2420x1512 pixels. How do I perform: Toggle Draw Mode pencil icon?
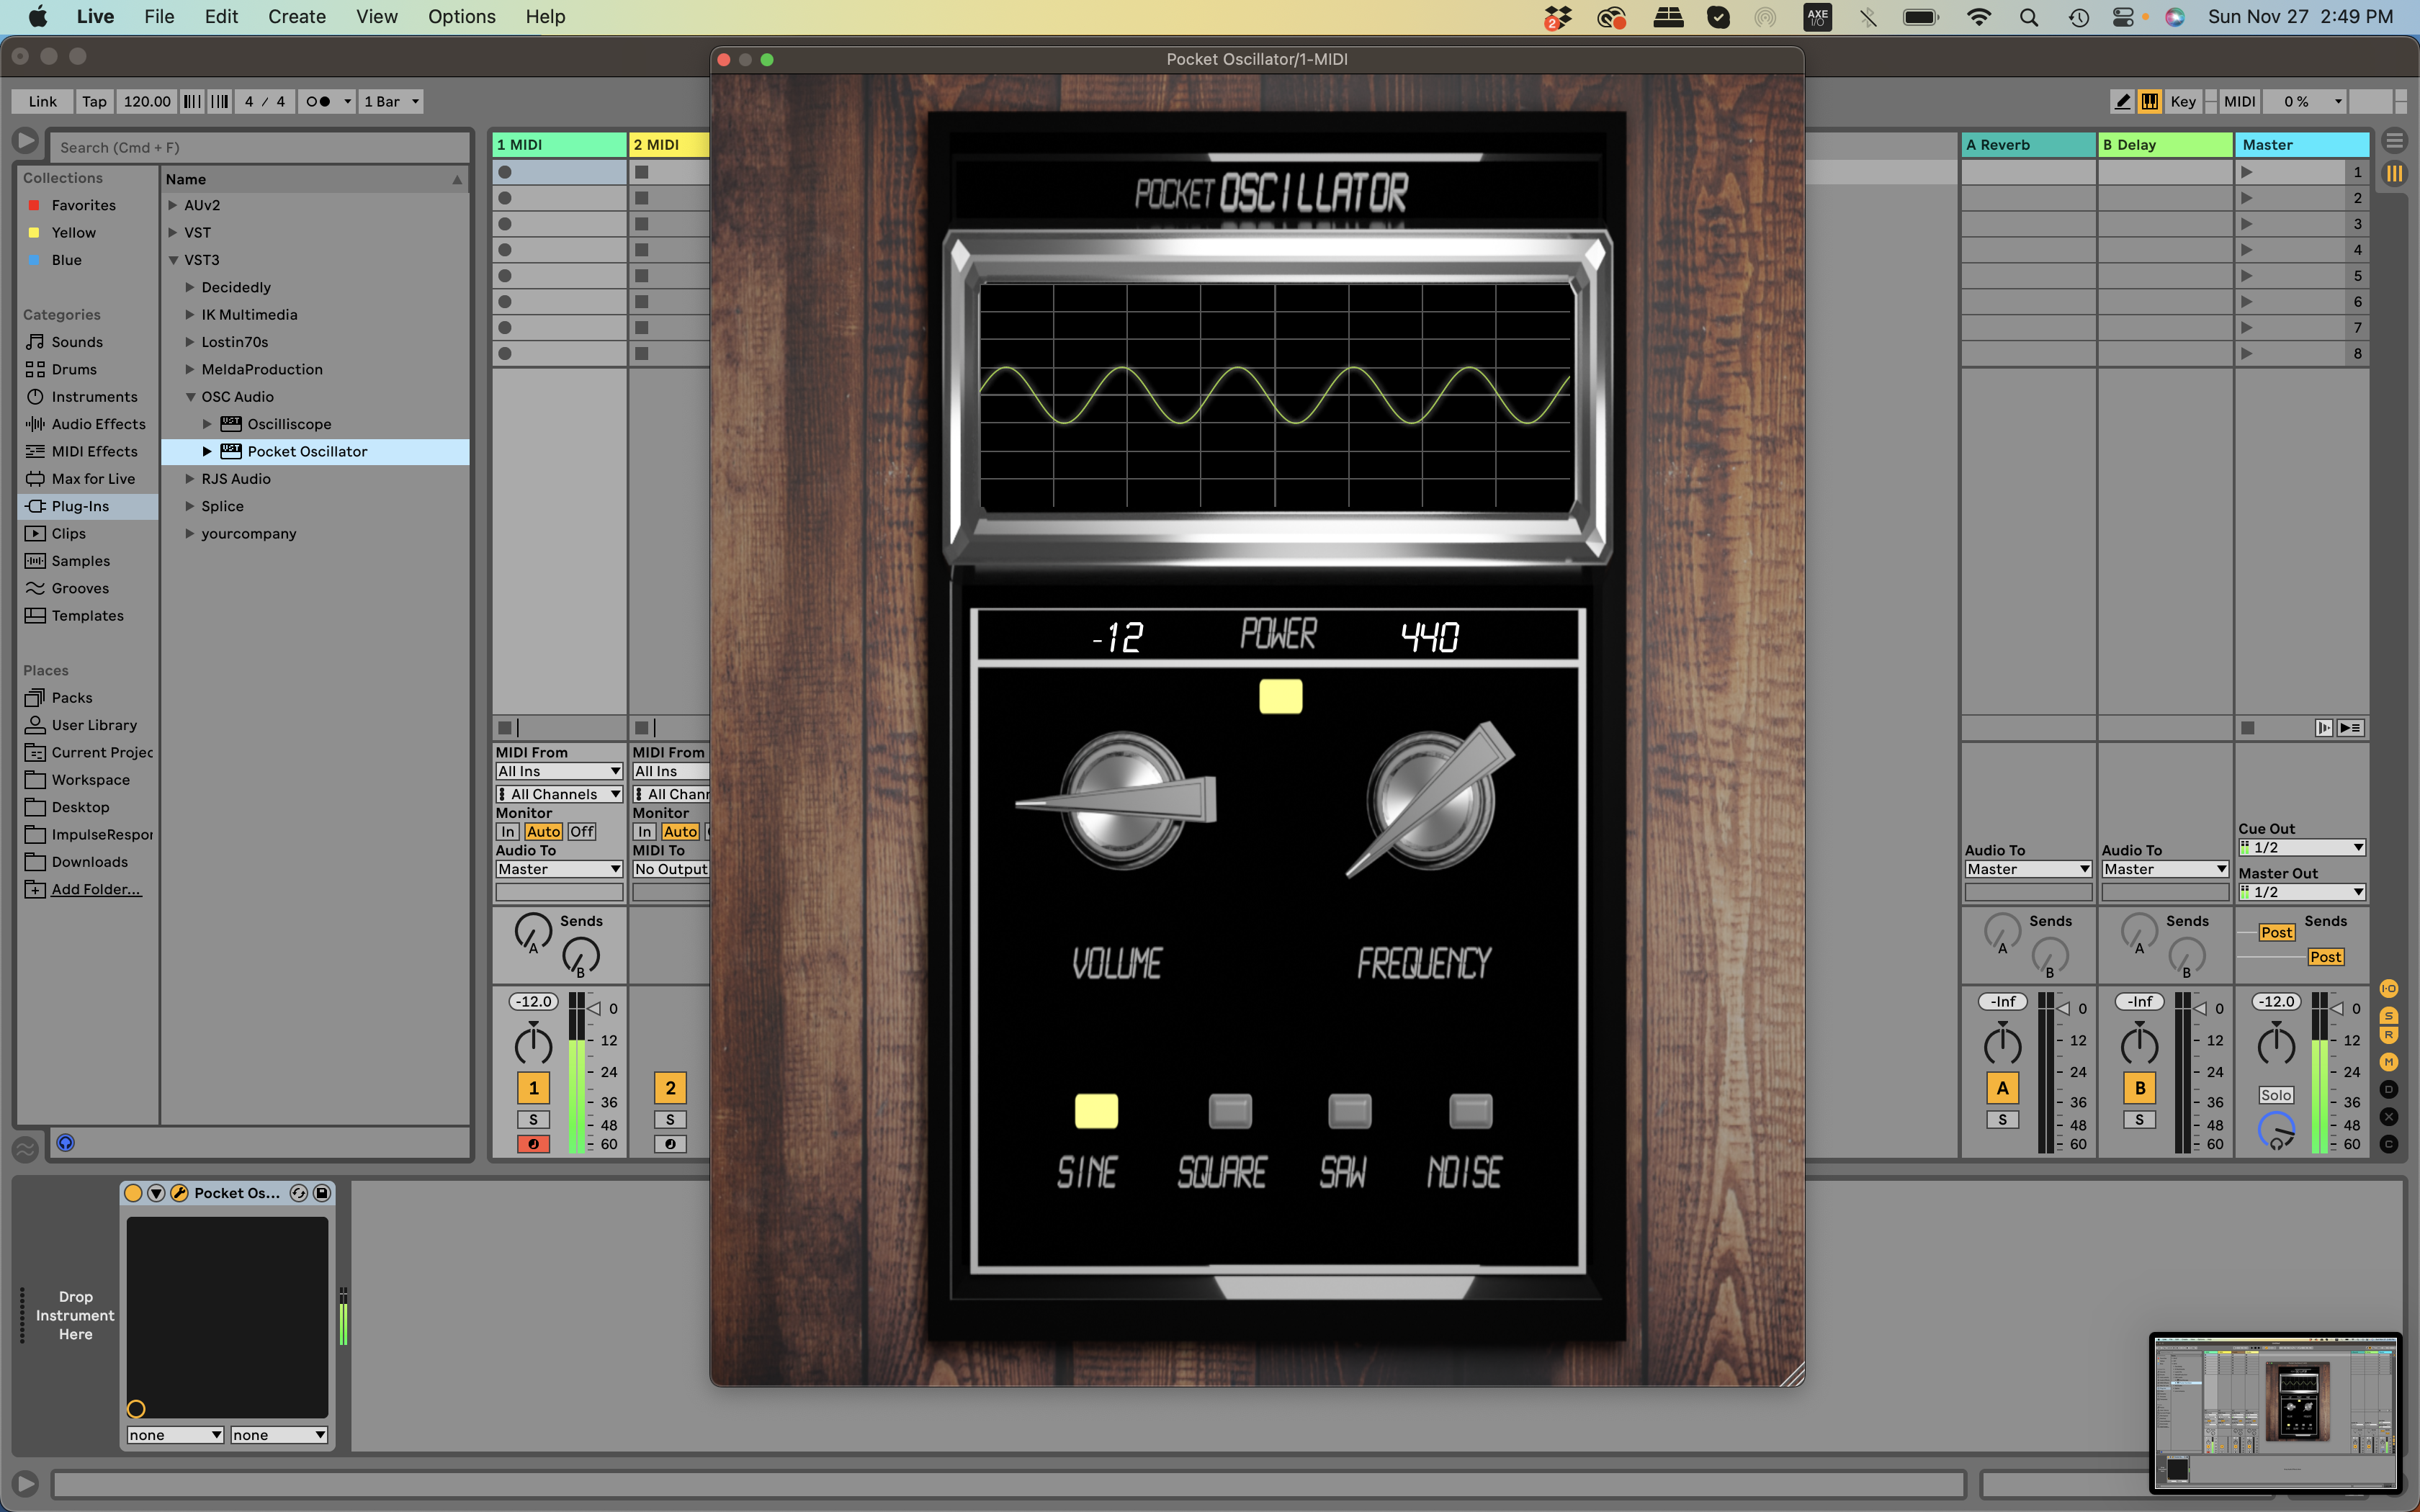point(2123,101)
